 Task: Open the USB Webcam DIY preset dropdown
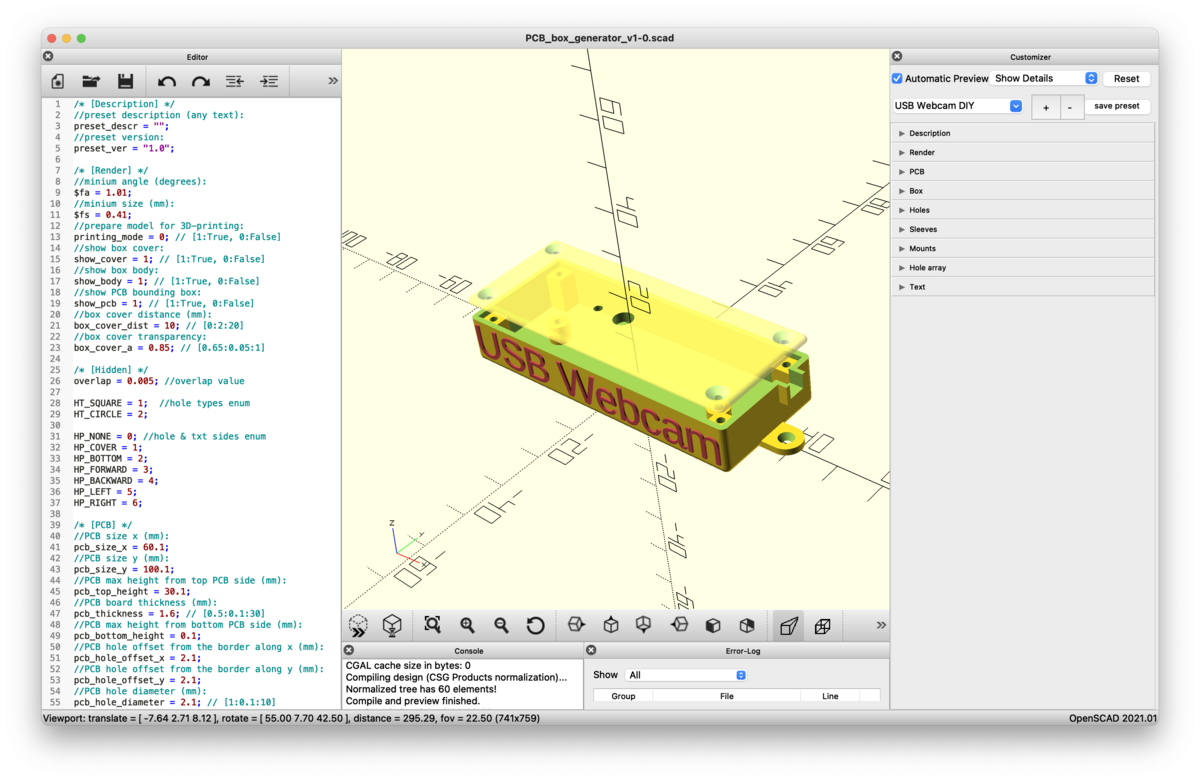coord(958,106)
